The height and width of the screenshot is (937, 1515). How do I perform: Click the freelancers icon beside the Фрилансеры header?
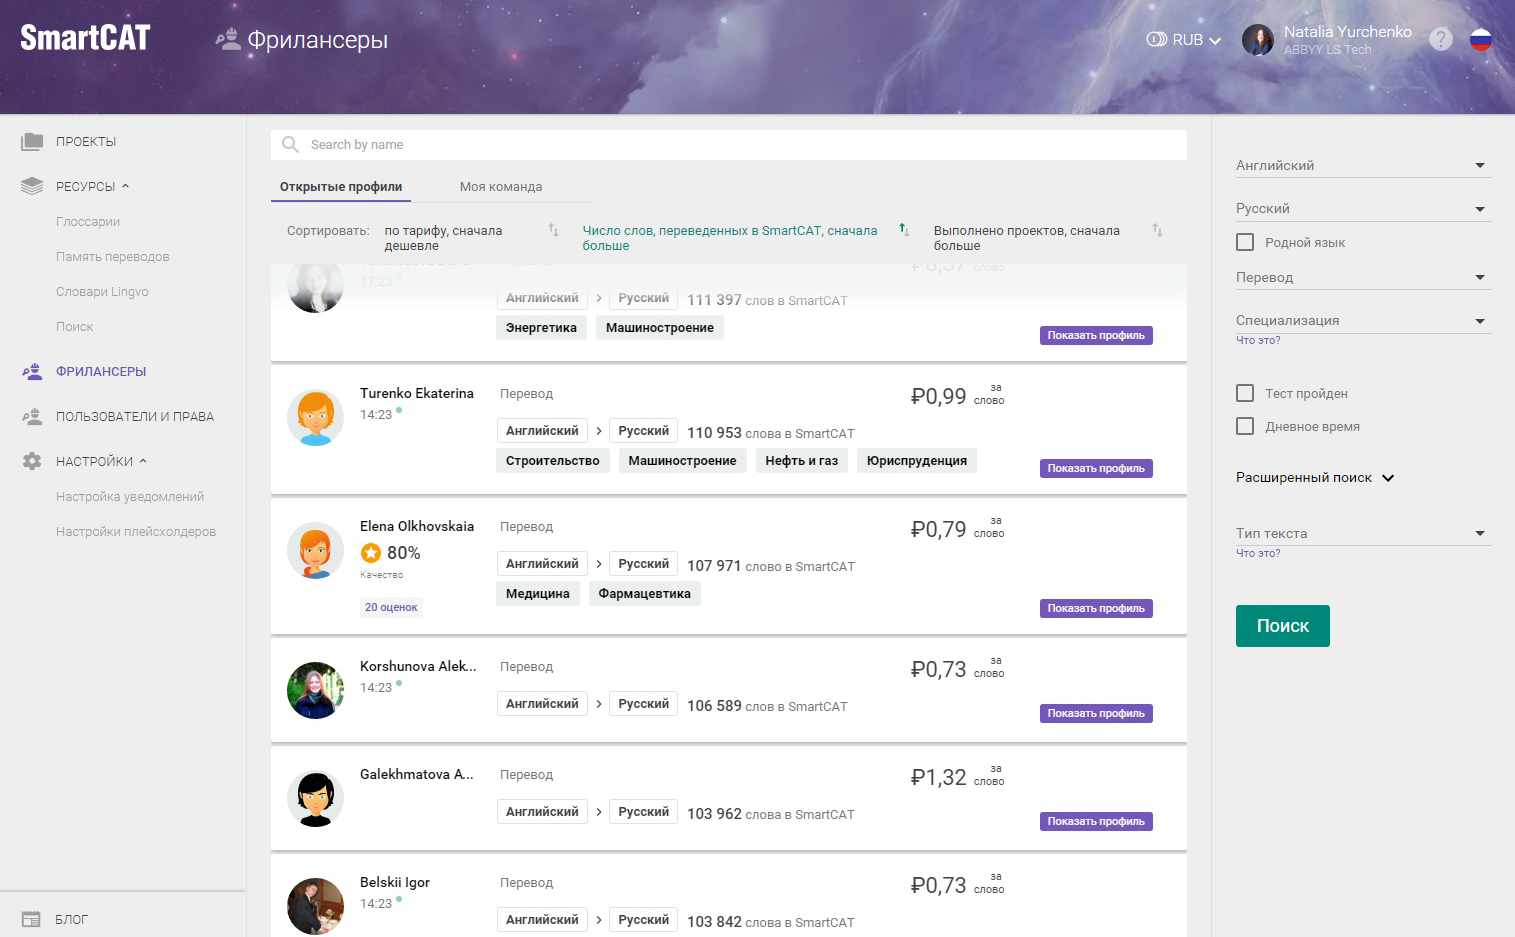[x=228, y=39]
